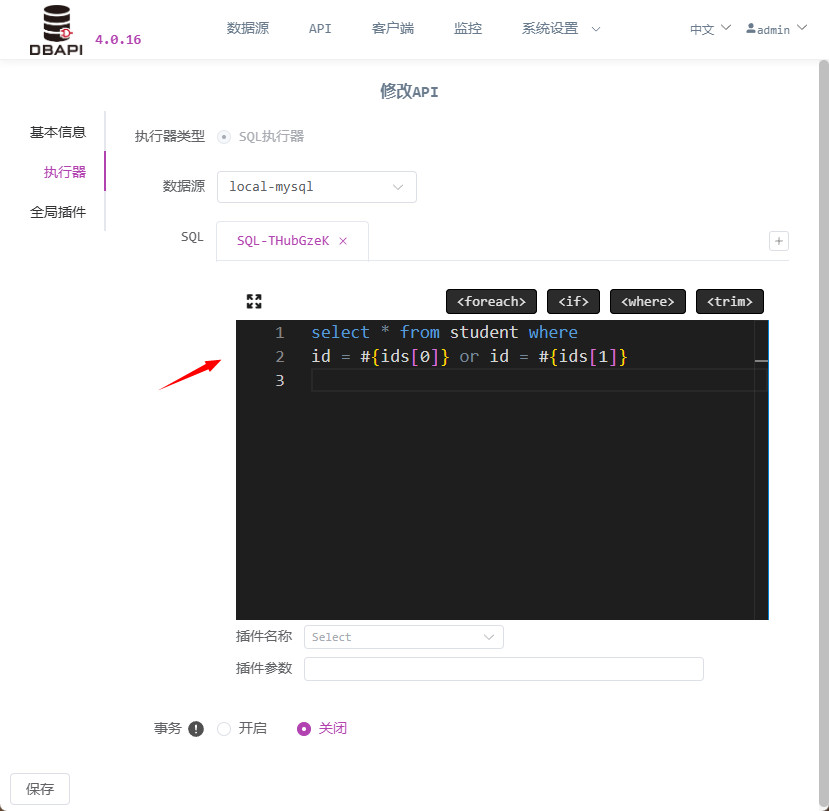Open the 系统设置 top menu
The width and height of the screenshot is (829, 811).
pyautogui.click(x=550, y=28)
